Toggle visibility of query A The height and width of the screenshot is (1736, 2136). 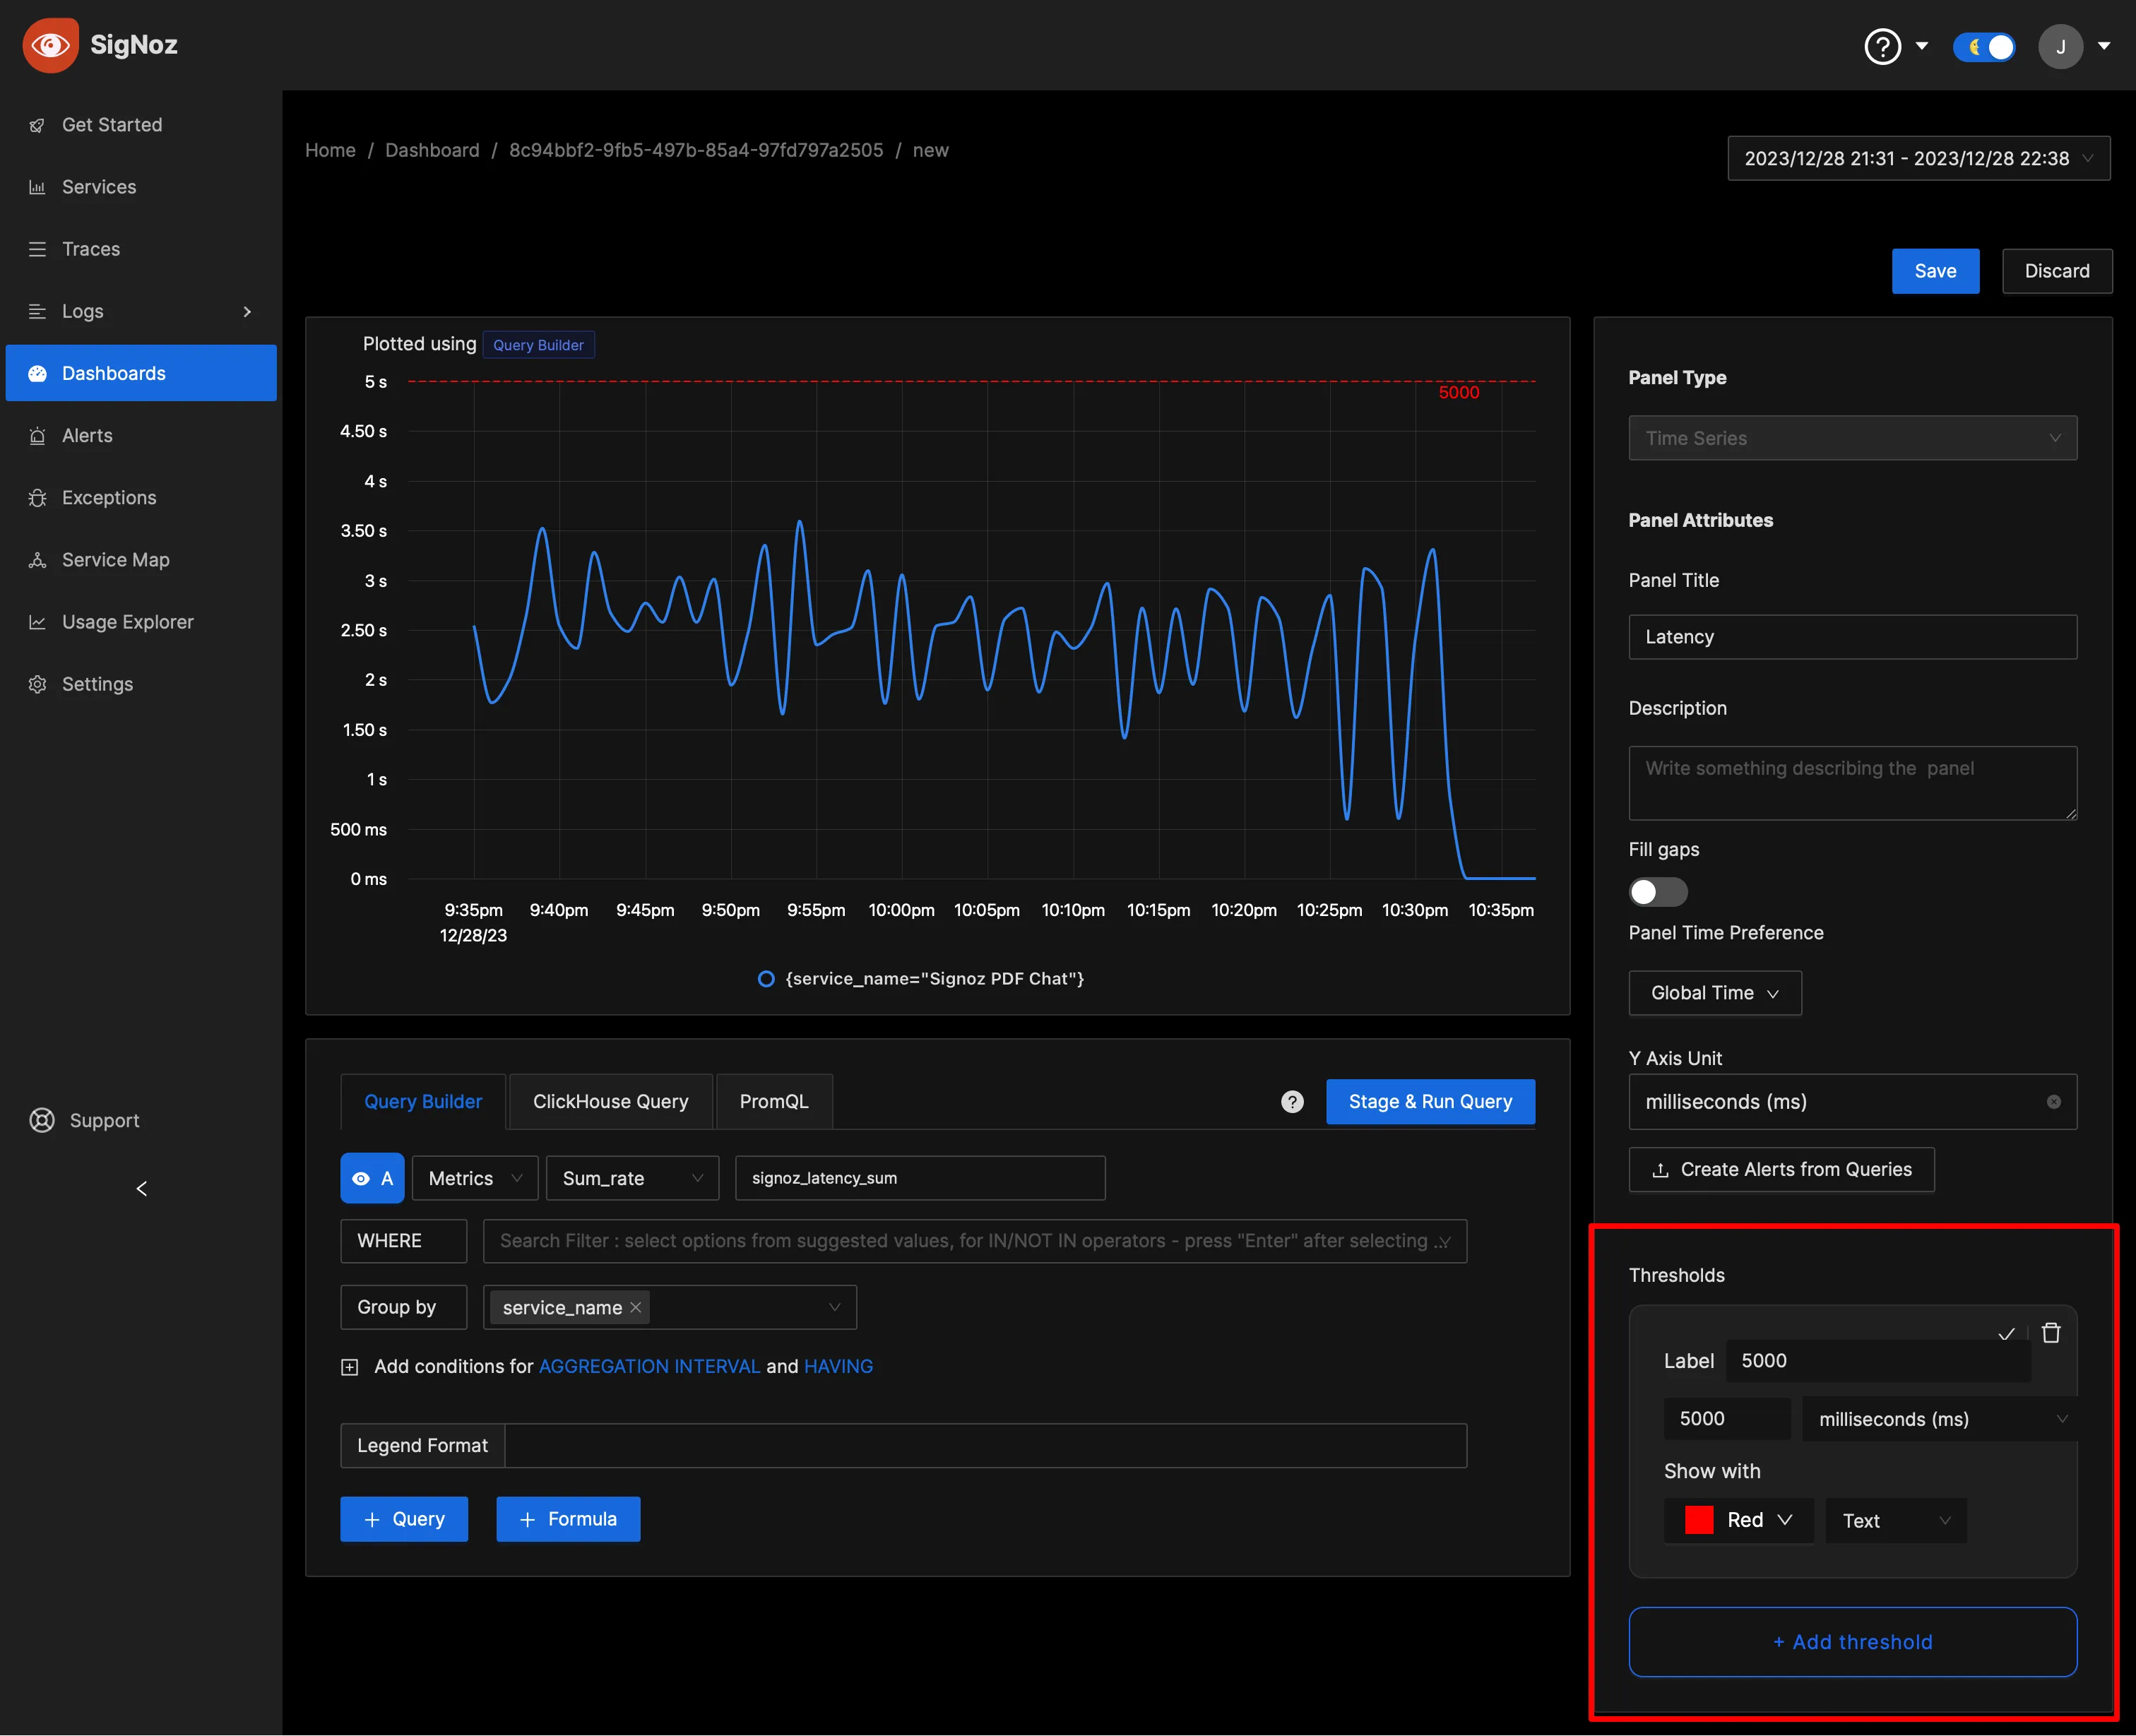coord(372,1178)
